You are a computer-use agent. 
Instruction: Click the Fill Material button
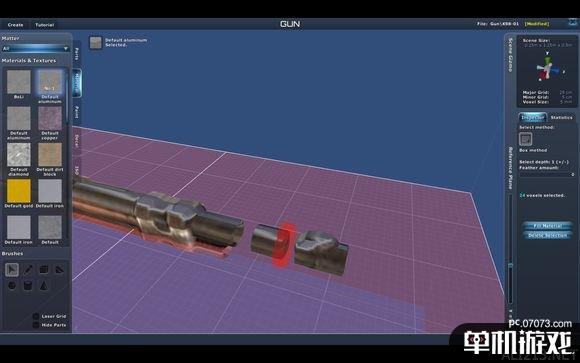coord(547,226)
